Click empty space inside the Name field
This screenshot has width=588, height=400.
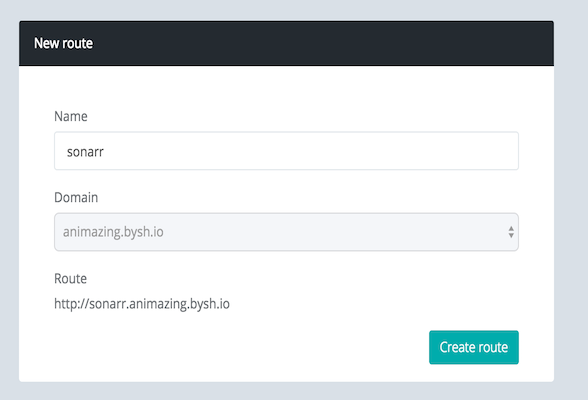point(311,151)
